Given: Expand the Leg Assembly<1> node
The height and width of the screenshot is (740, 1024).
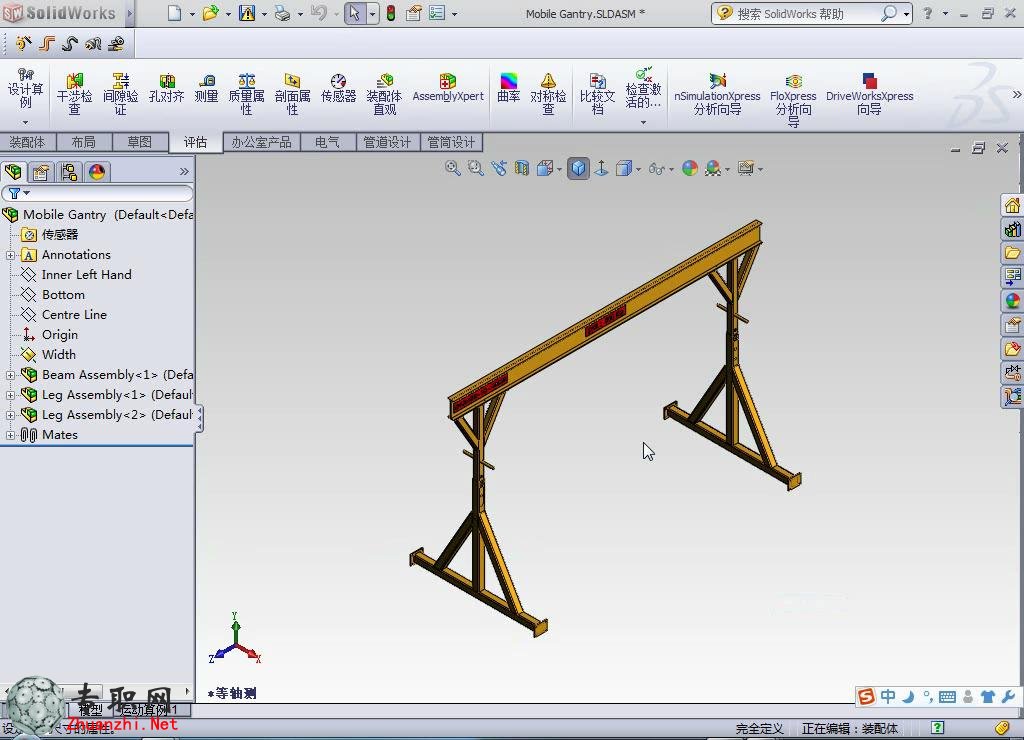Looking at the screenshot, I should 10,395.
